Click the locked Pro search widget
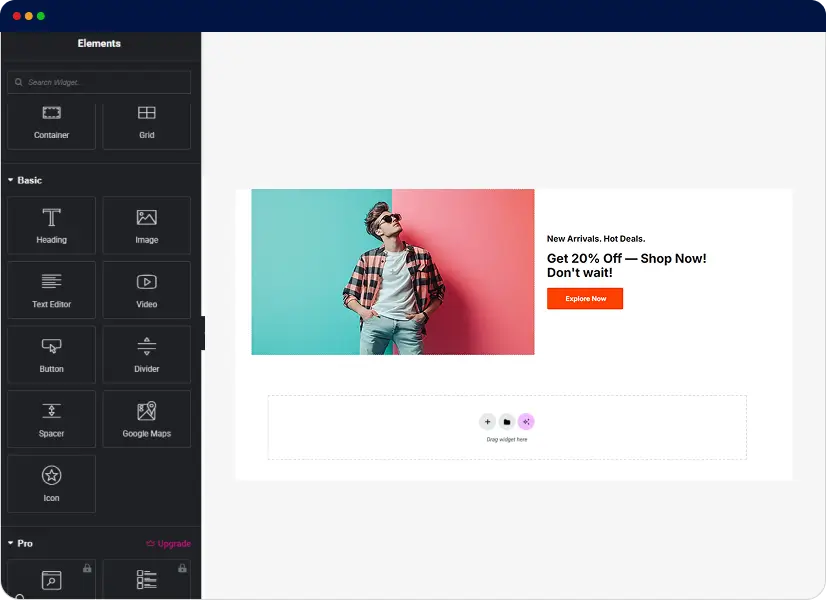 [x=51, y=579]
